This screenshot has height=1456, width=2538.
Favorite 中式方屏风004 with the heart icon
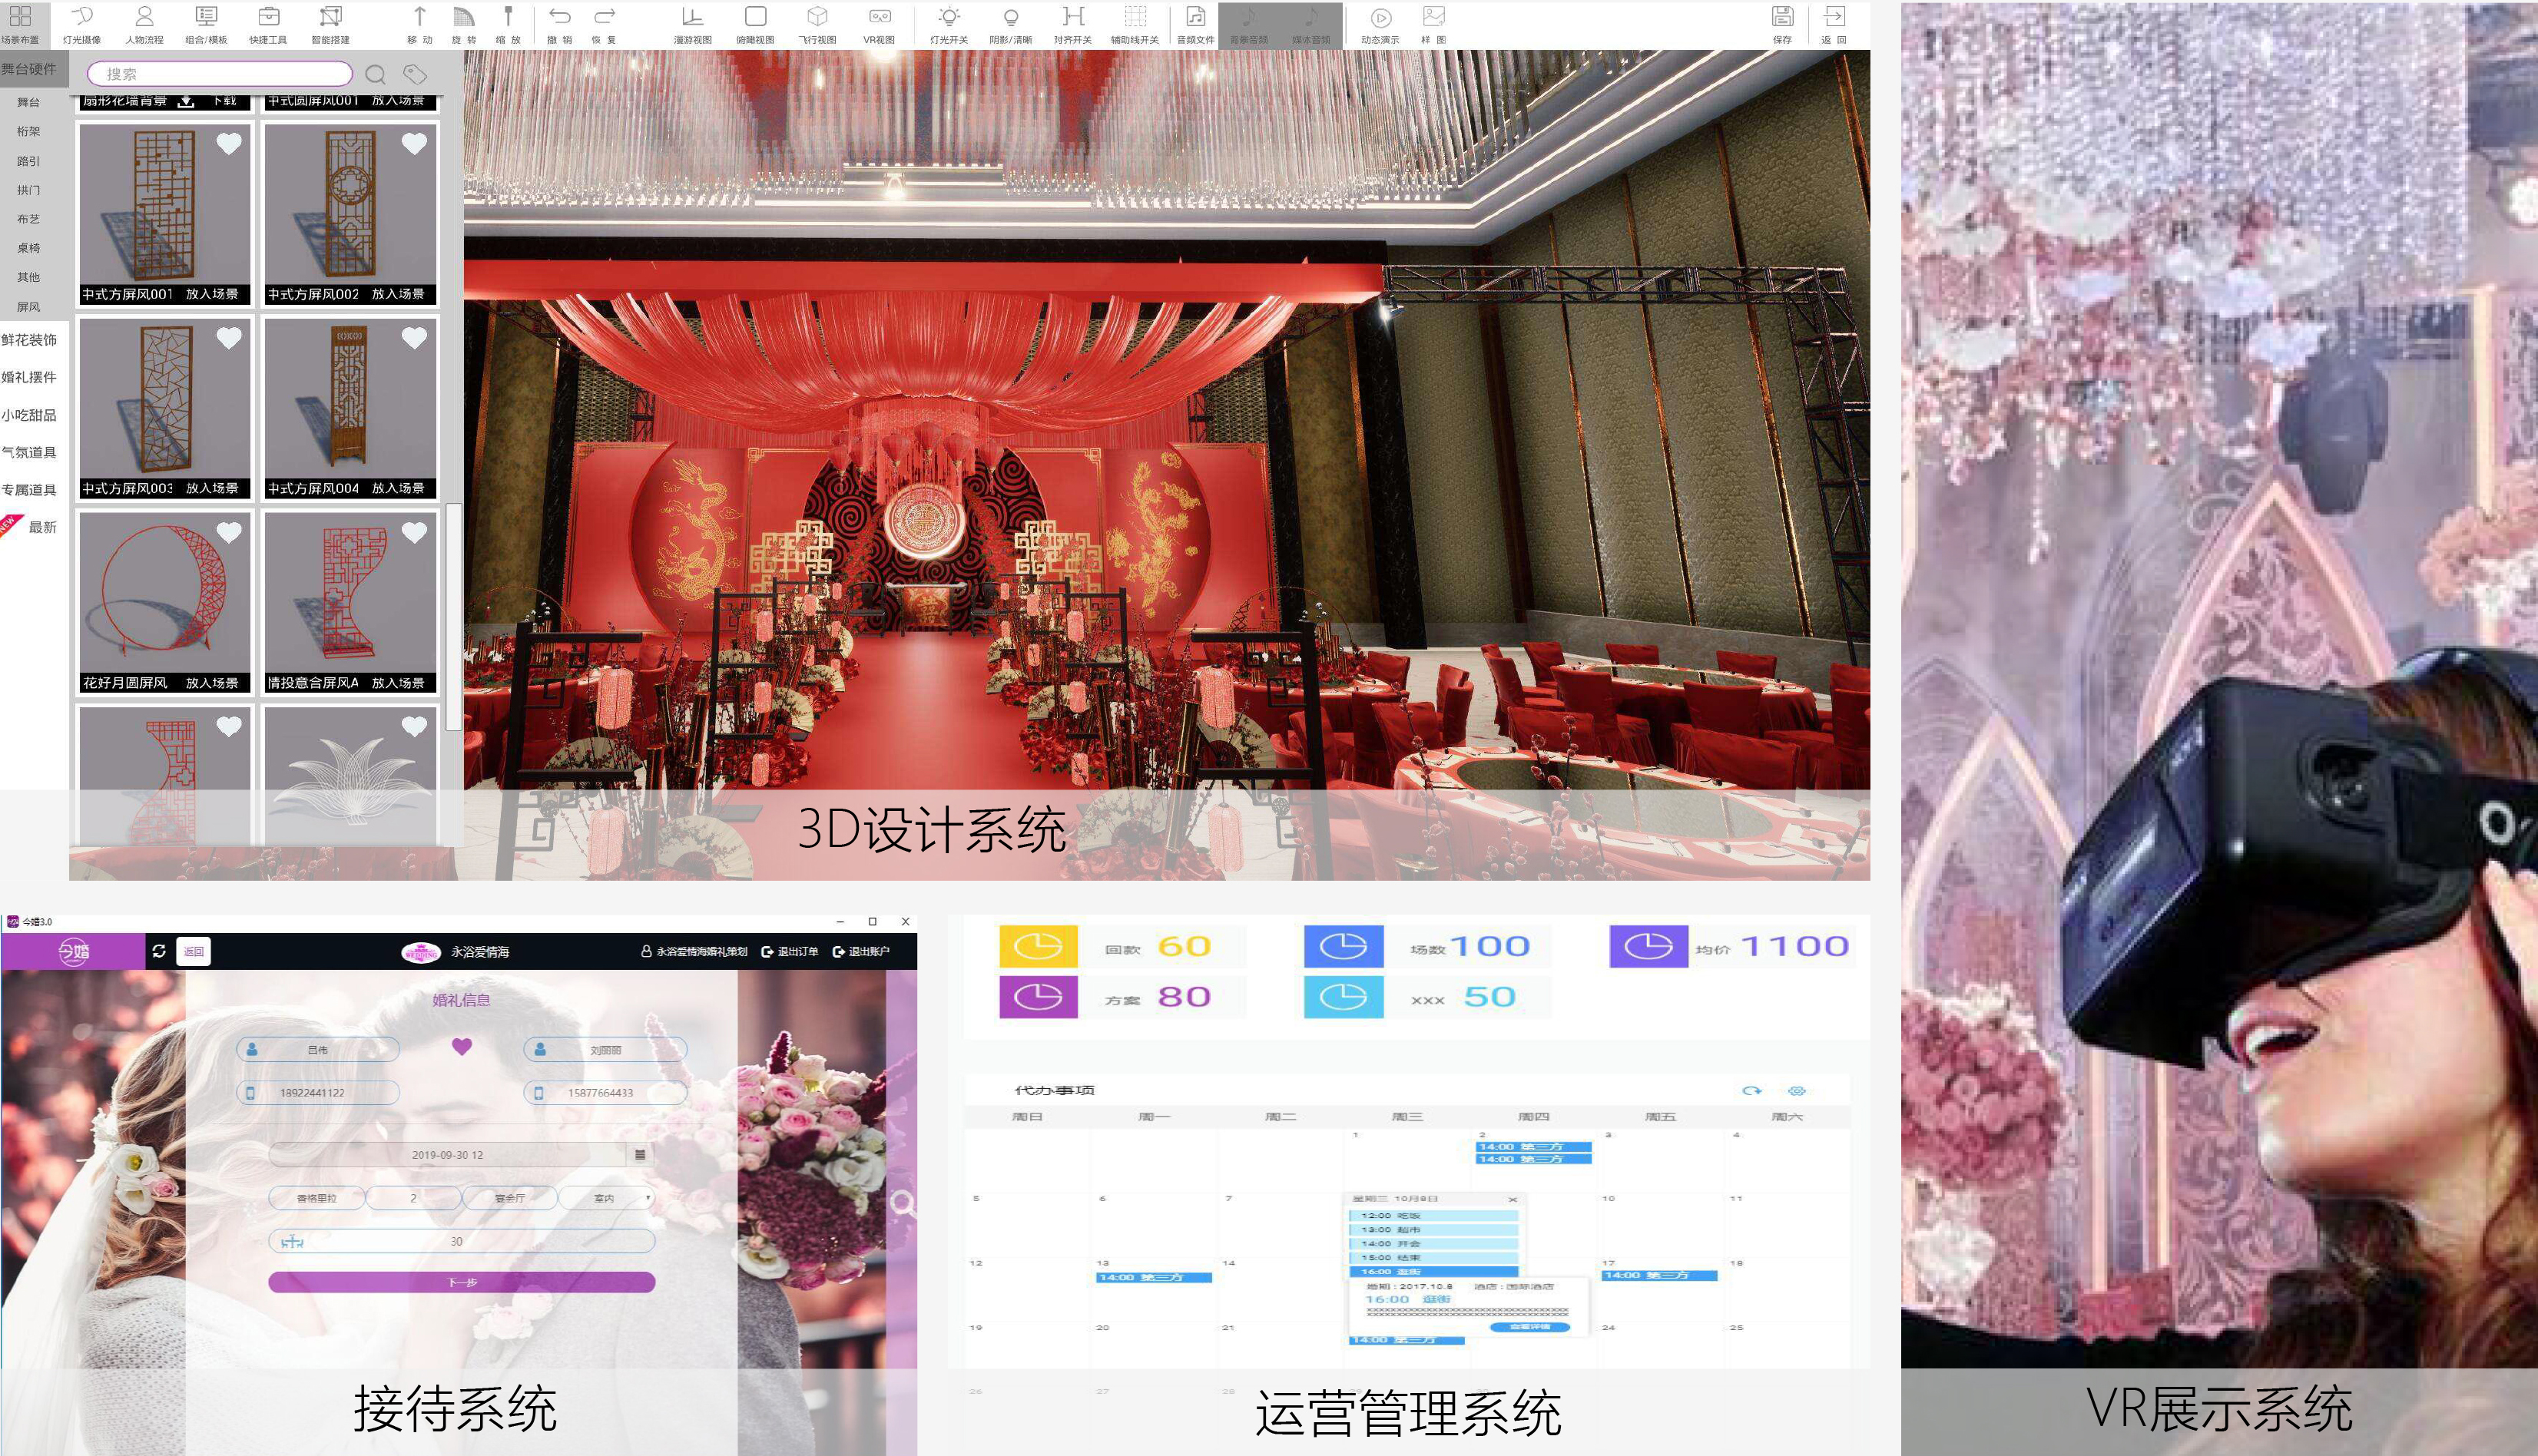click(414, 338)
